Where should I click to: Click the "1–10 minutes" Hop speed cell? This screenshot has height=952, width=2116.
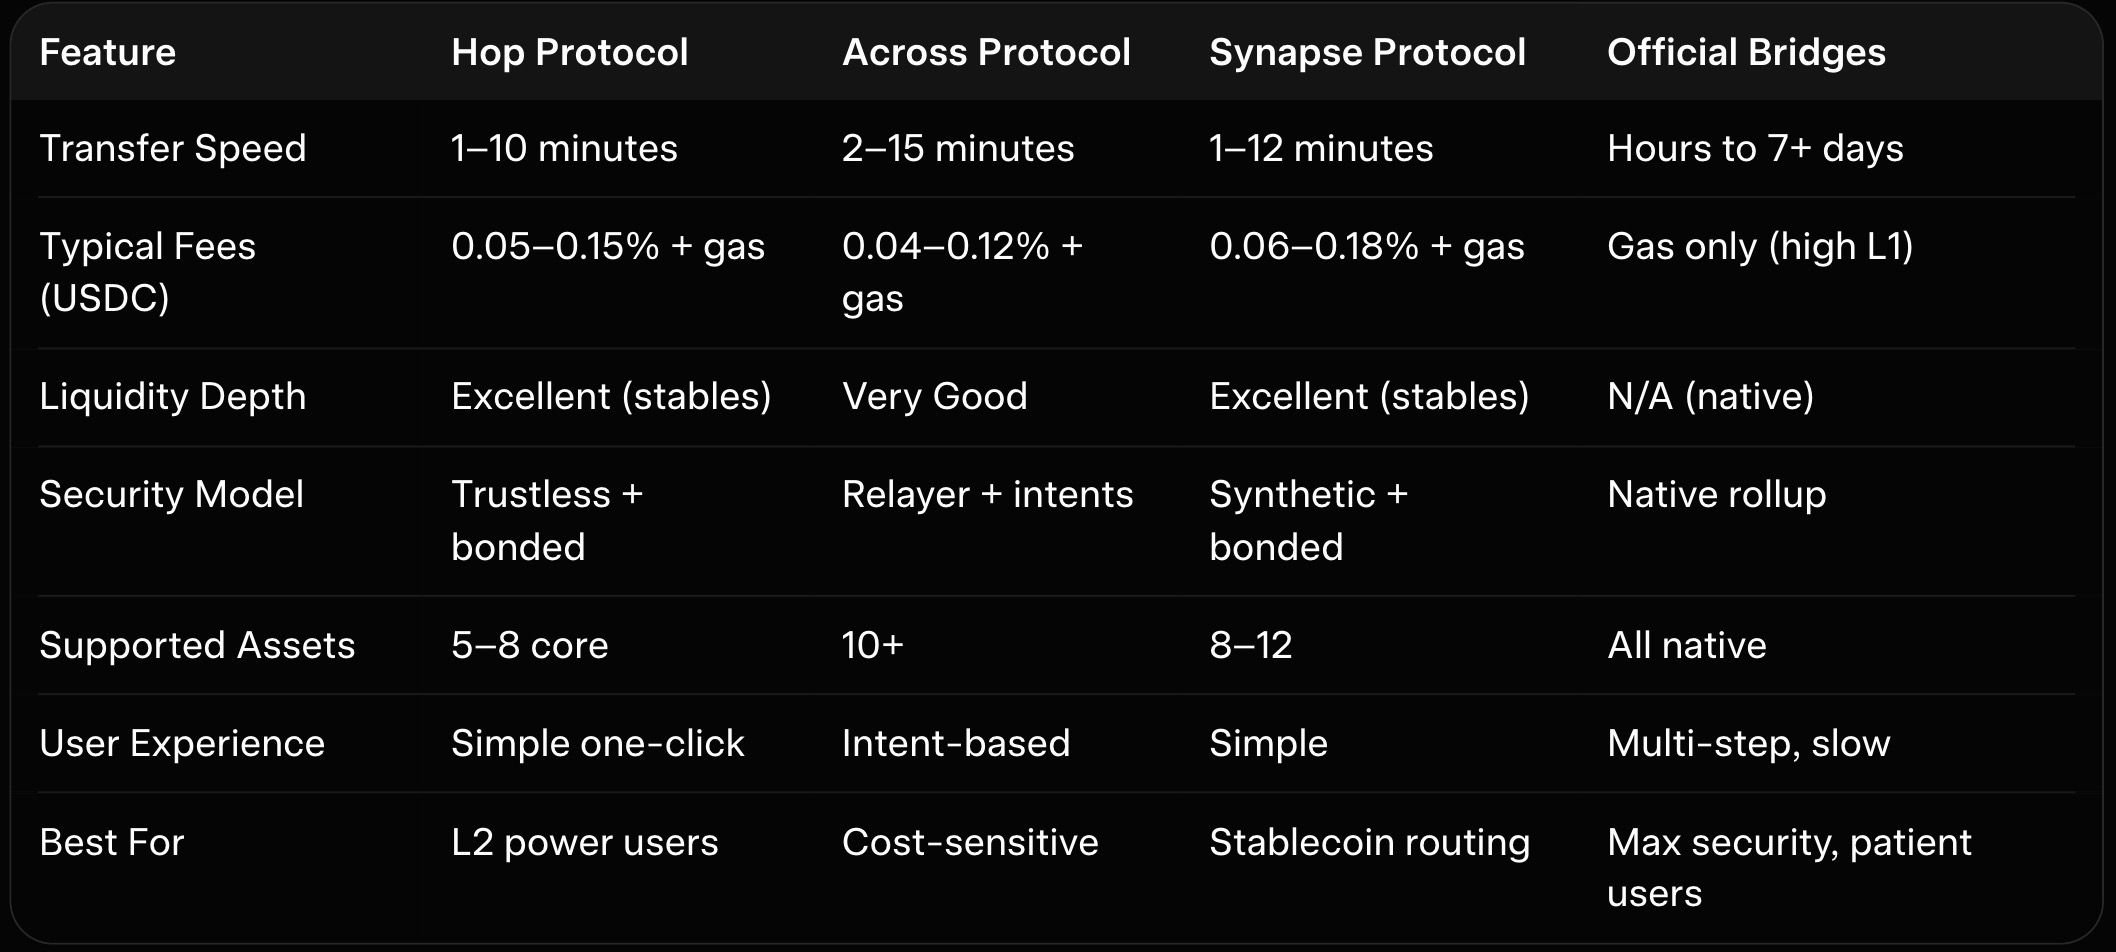click(x=564, y=148)
